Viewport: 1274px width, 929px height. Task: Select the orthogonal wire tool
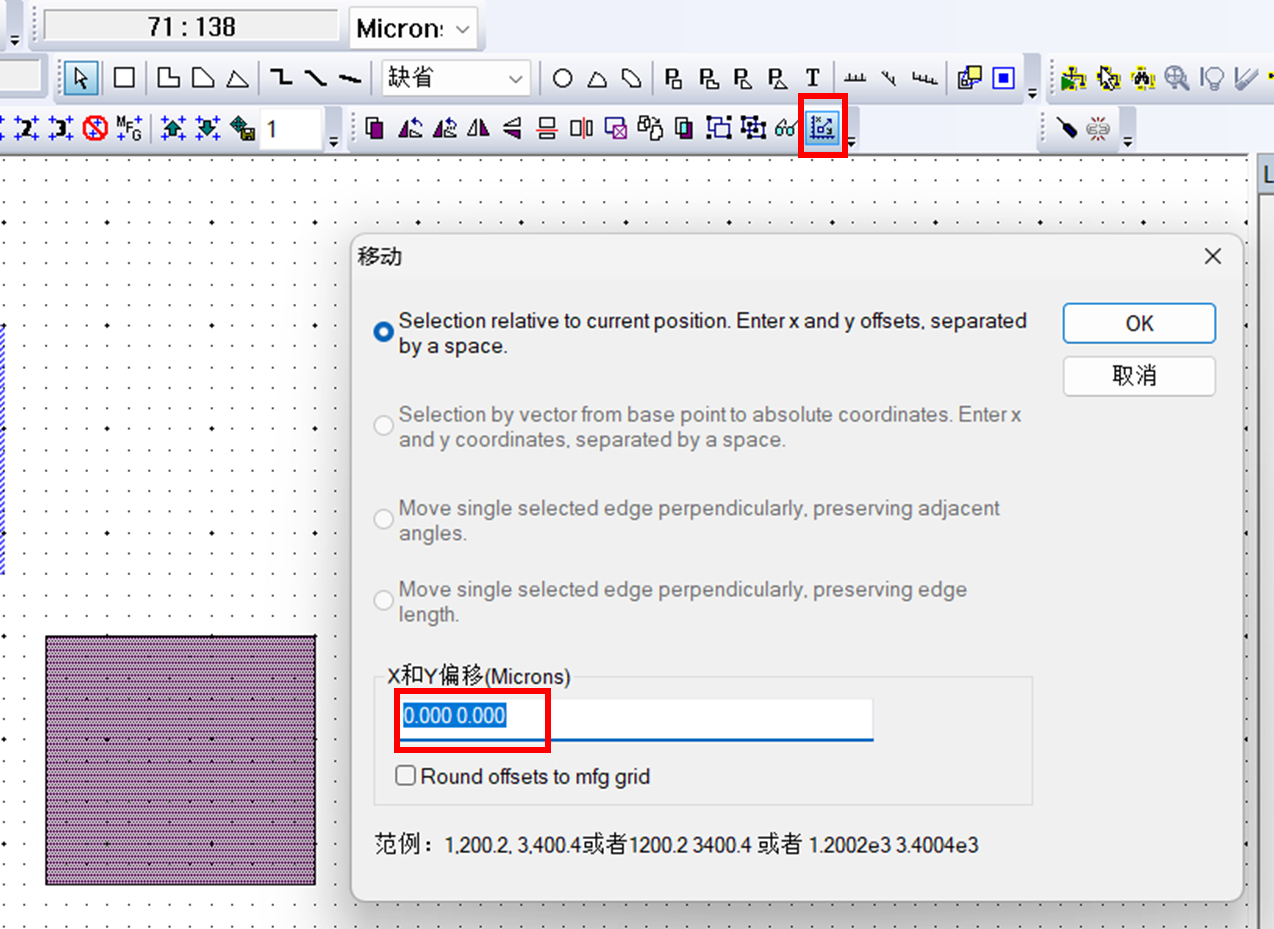282,78
